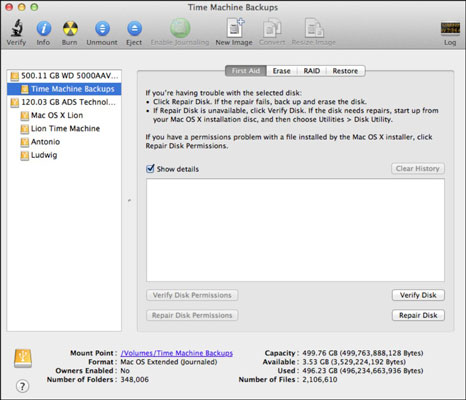Select the Time Machine Backups volume
Image resolution: width=466 pixels, height=400 pixels.
64,89
